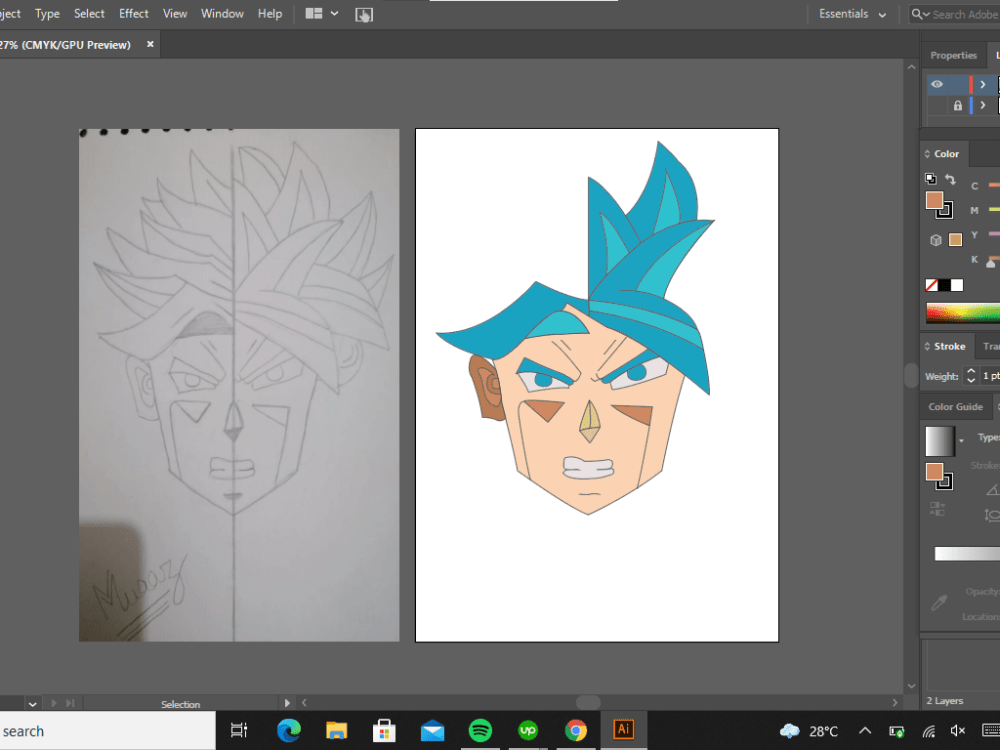Select the white swatch in Color panel

[x=956, y=284]
